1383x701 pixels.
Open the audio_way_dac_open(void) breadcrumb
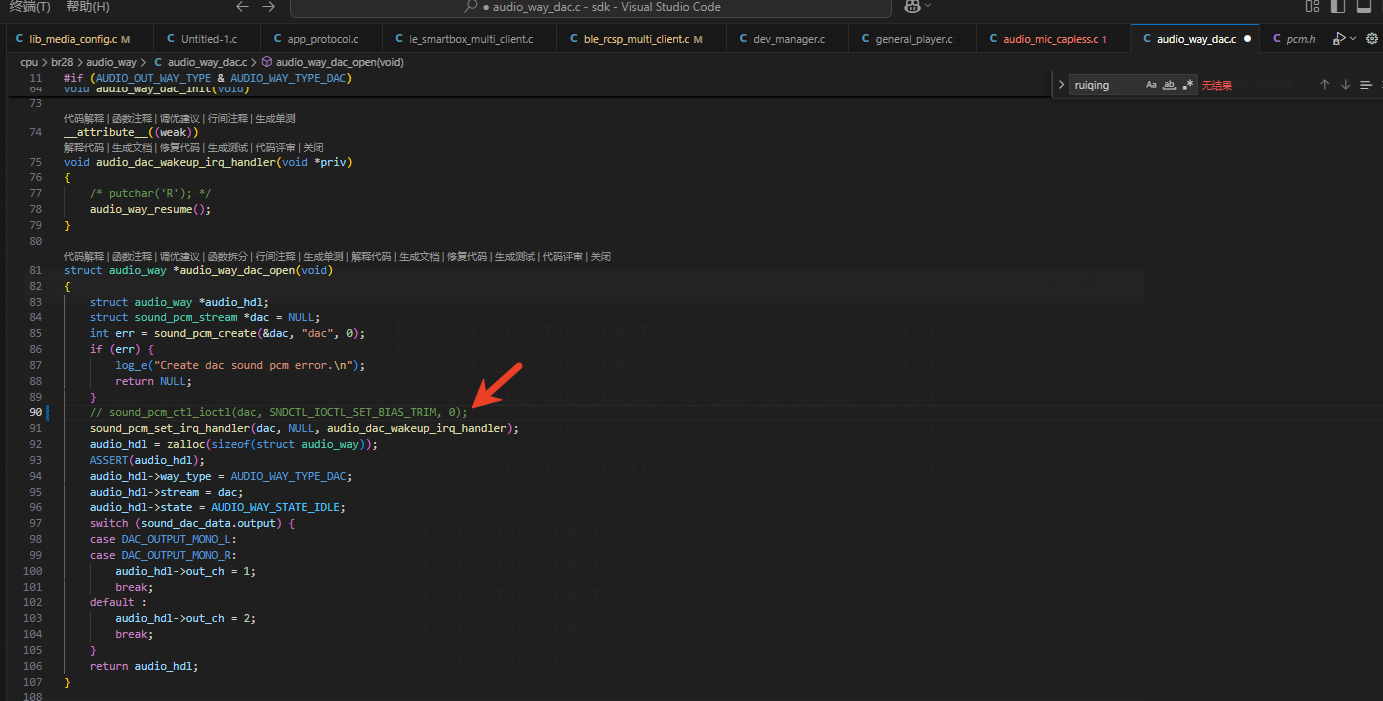pyautogui.click(x=340, y=62)
